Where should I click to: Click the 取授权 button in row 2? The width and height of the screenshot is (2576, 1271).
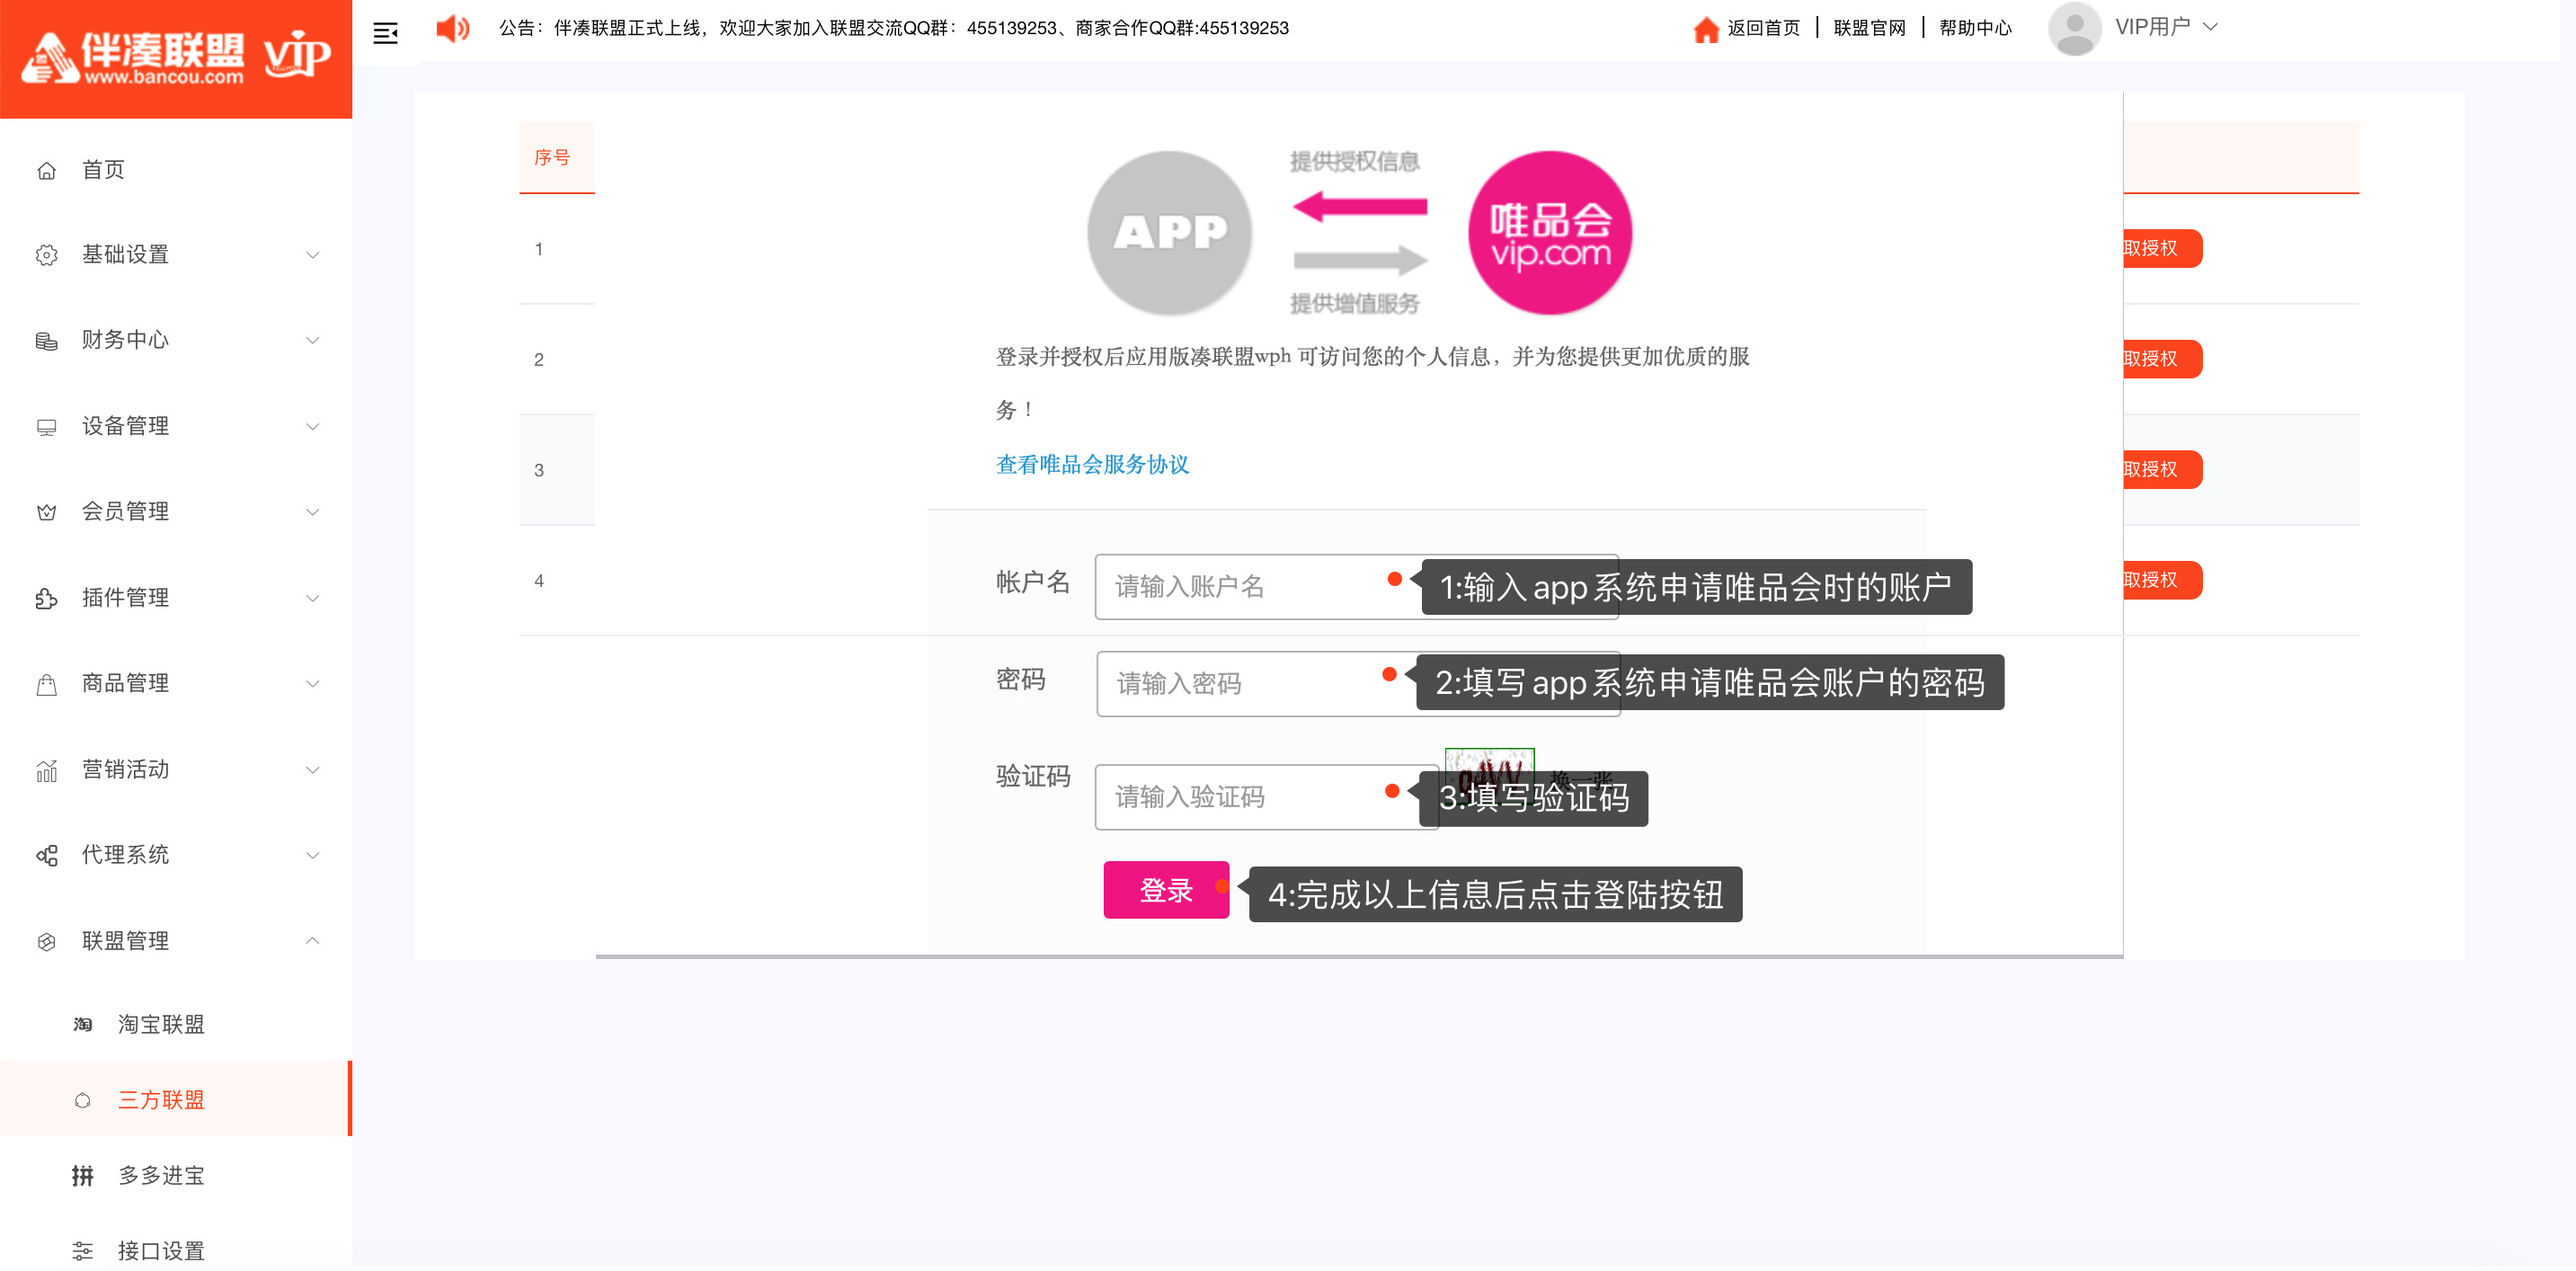tap(2162, 359)
